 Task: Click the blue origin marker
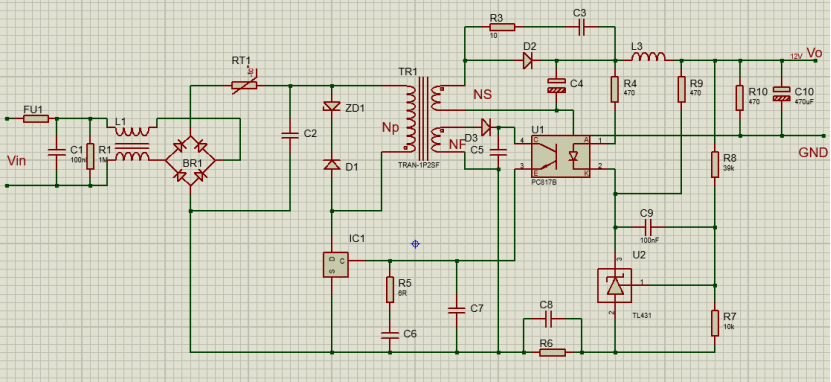(416, 244)
